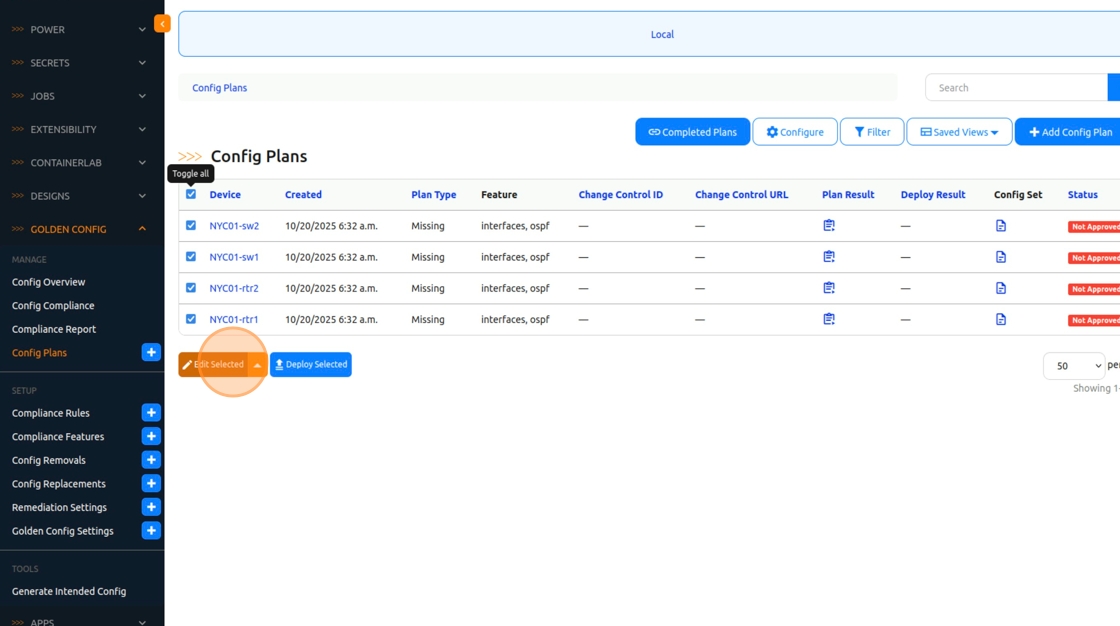Uncheck the NYC01-sw2 row checkbox

pos(191,226)
